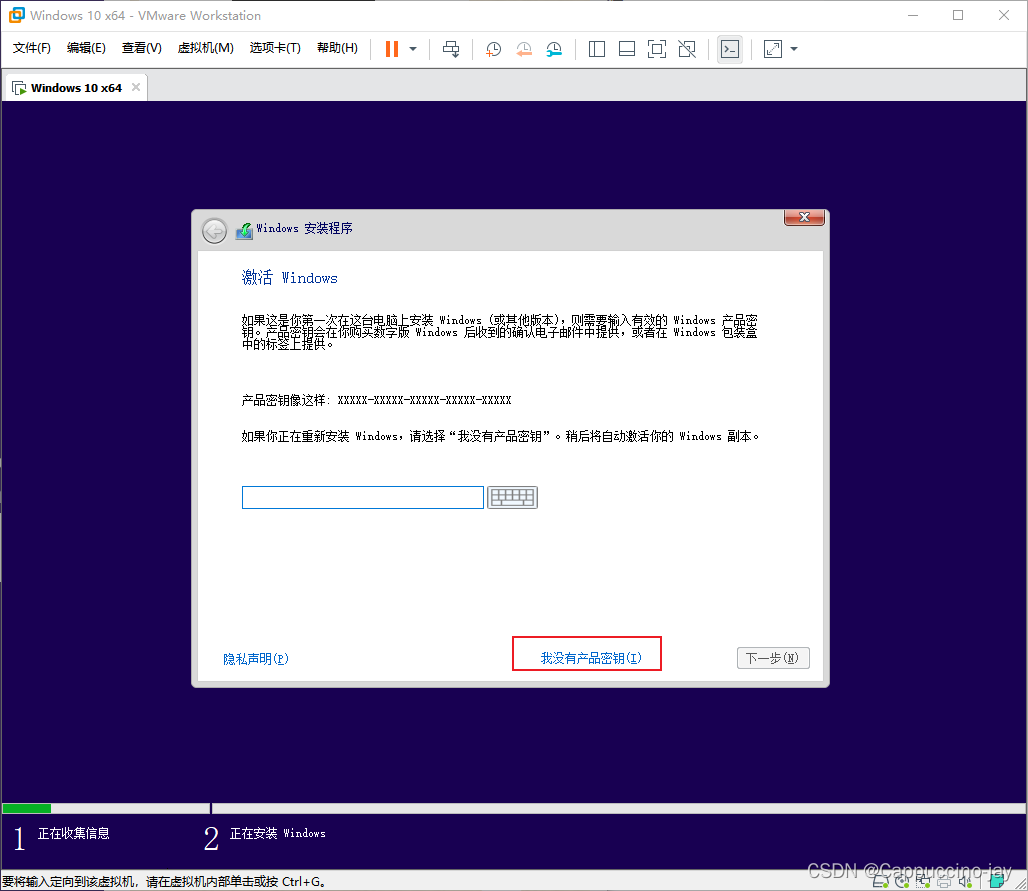Take a snapshot of this virtual machine
Image resolution: width=1028 pixels, height=891 pixels.
493,49
